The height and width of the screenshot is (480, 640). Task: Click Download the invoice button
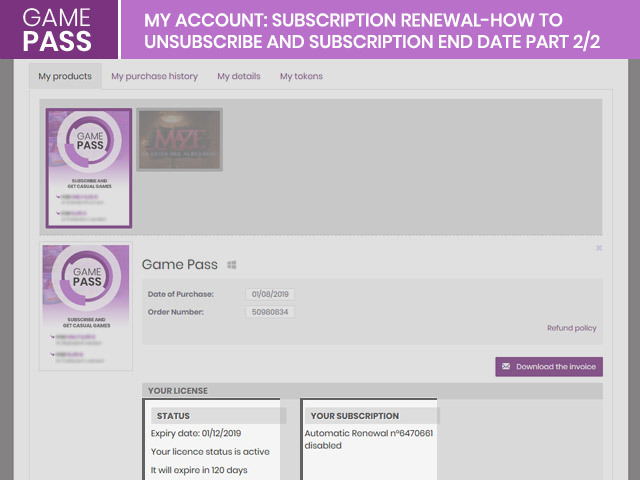[x=549, y=367]
